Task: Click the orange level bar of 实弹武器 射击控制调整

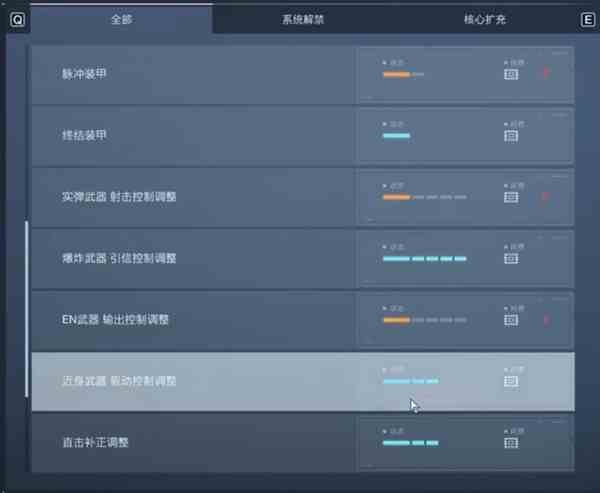Action: point(396,197)
